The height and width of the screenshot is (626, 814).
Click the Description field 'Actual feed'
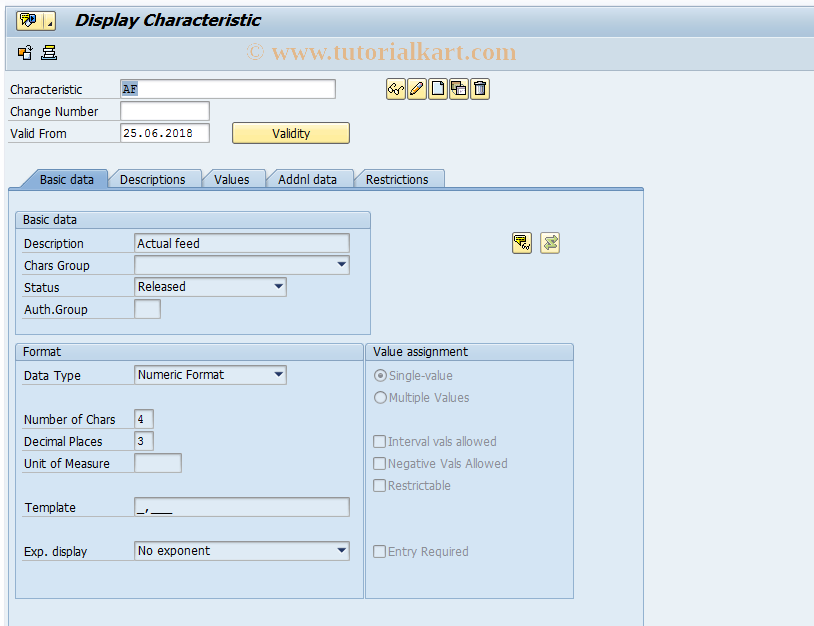click(x=242, y=243)
